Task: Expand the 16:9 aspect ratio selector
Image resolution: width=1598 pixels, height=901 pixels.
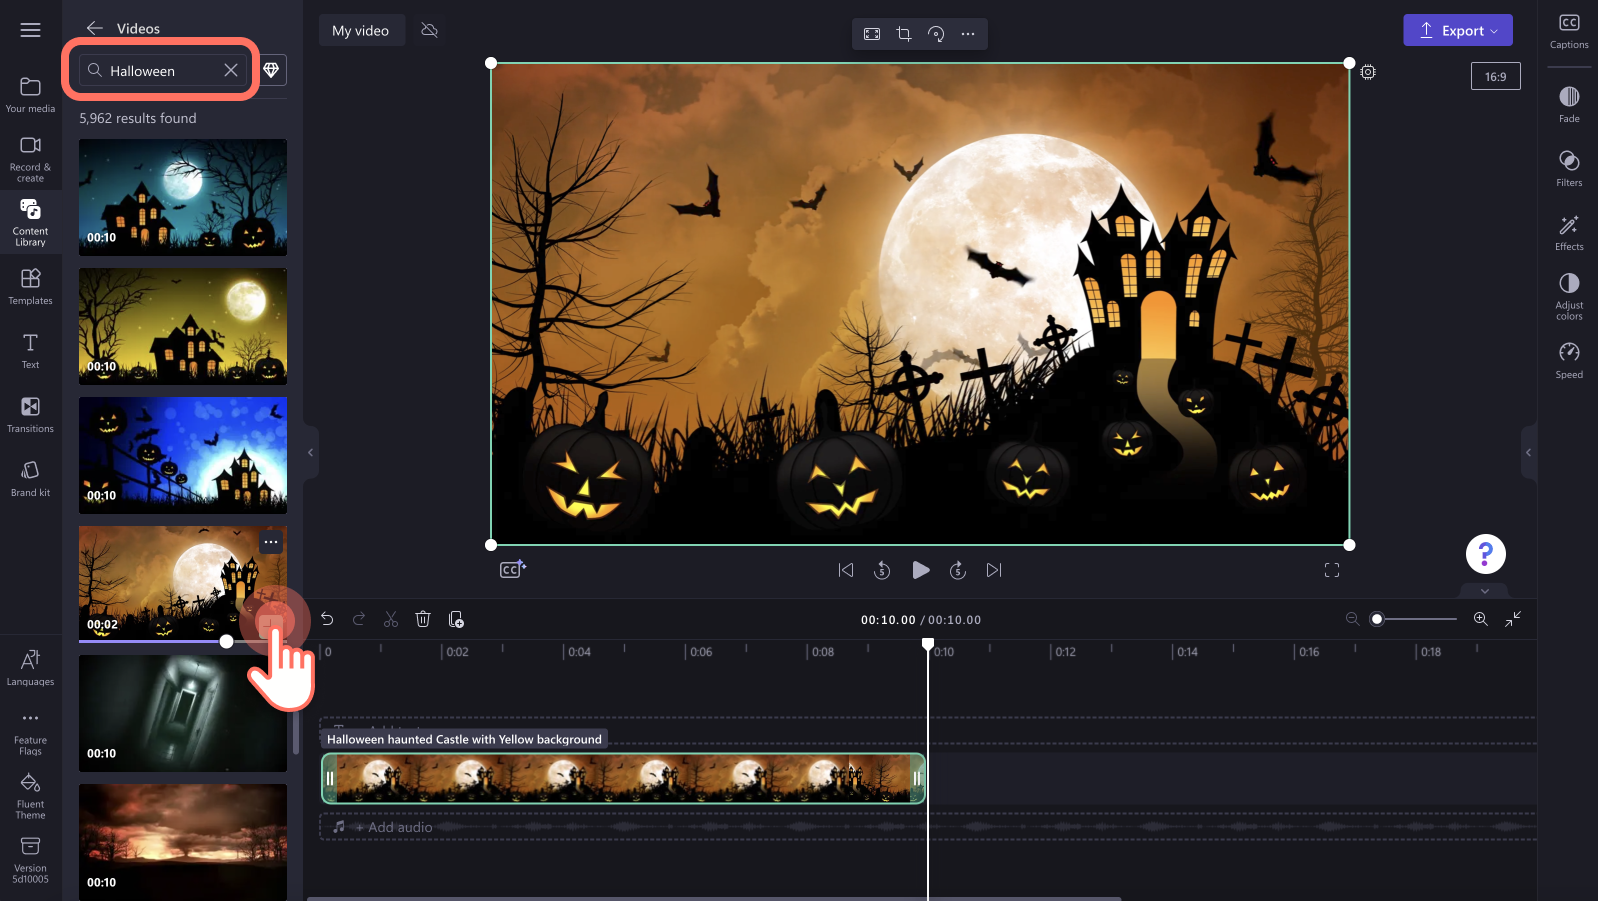Action: (x=1495, y=76)
